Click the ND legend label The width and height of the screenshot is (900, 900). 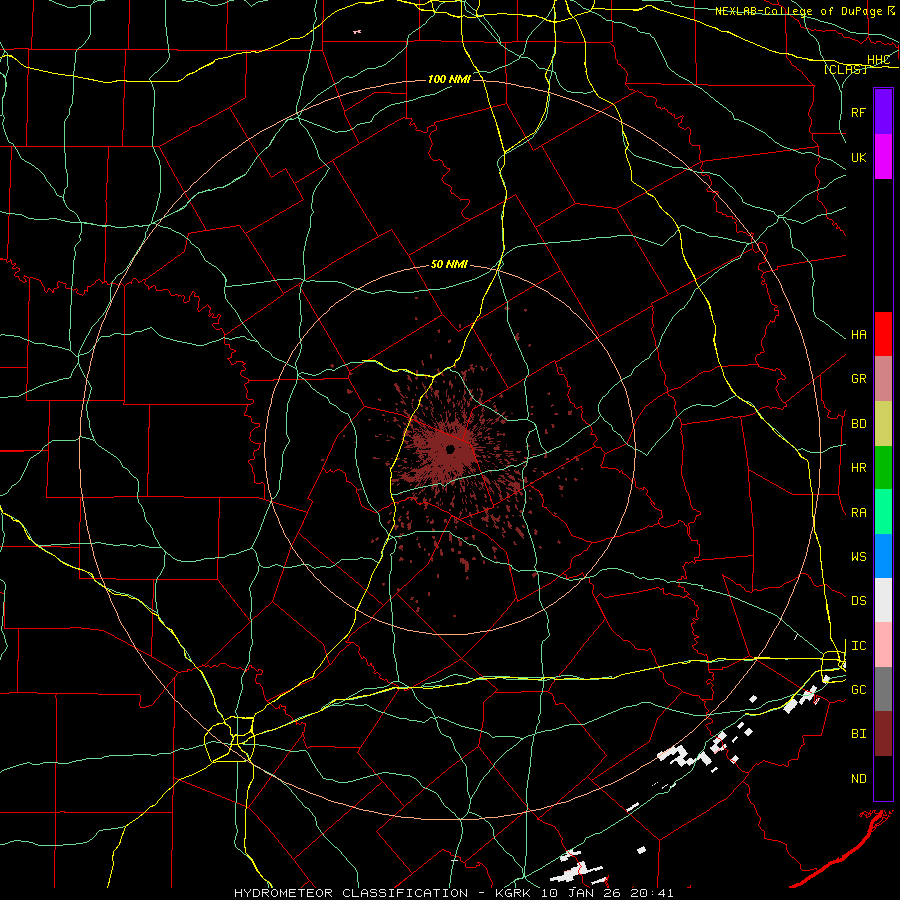[x=858, y=778]
